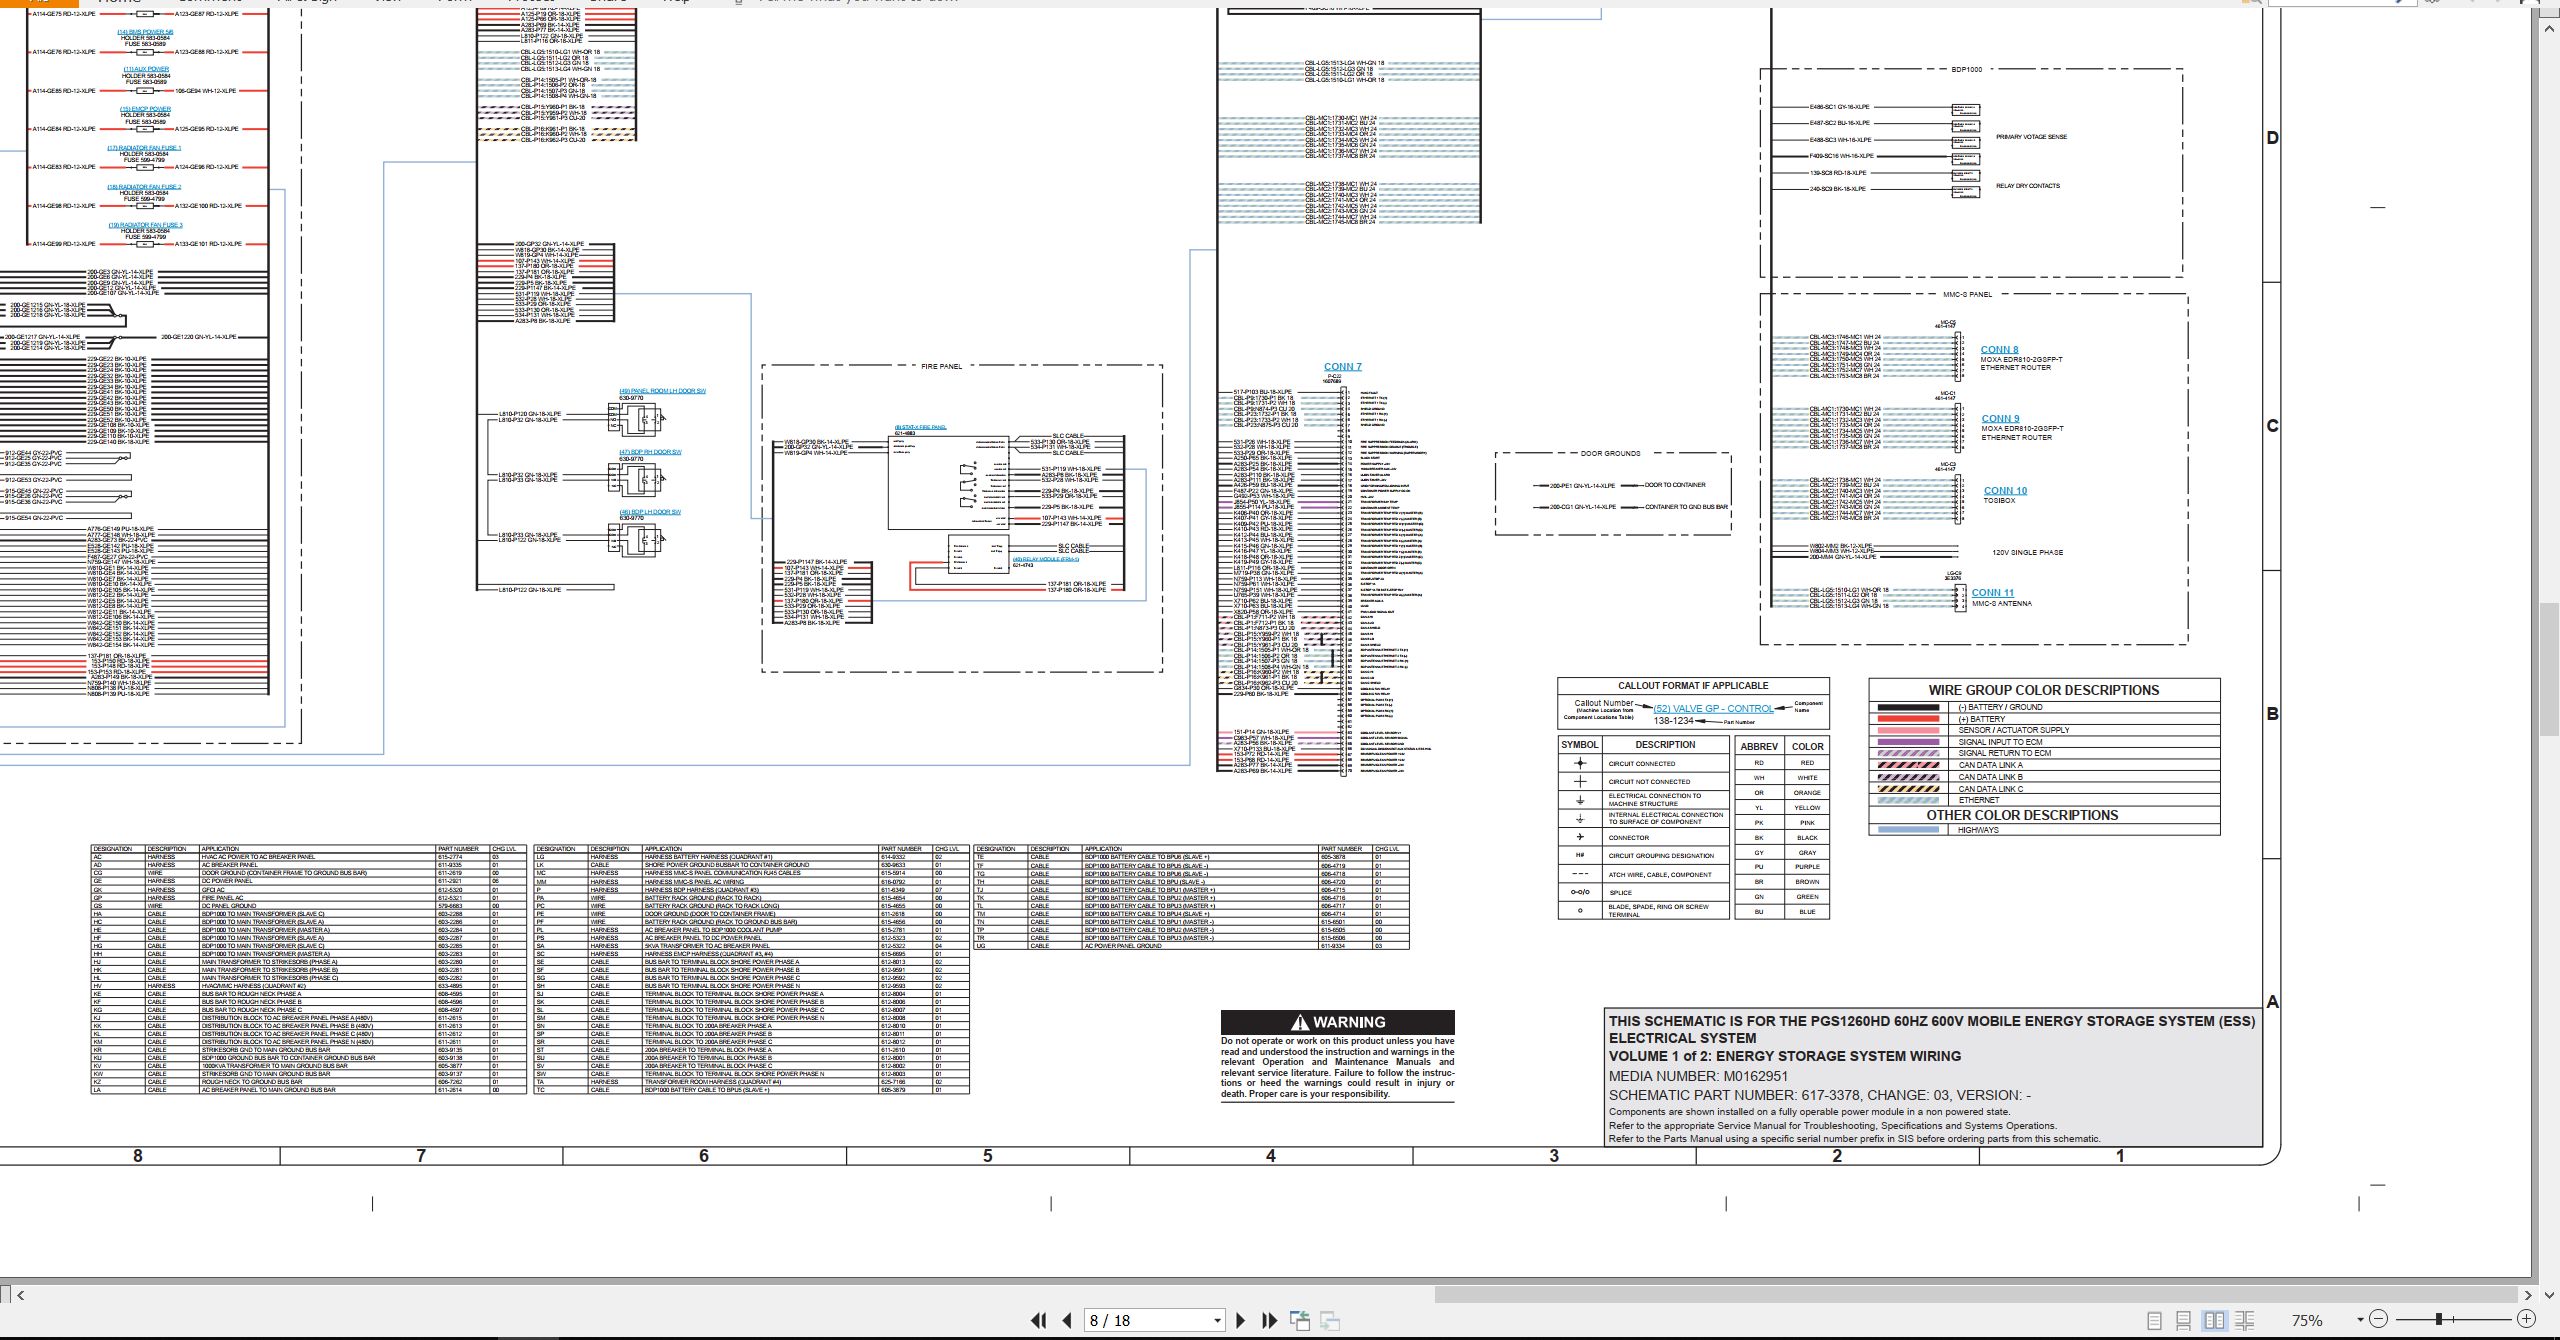Viewport: 2560px width, 1340px height.
Task: Click the (+) BATTERY red color swatch
Action: tap(1908, 719)
